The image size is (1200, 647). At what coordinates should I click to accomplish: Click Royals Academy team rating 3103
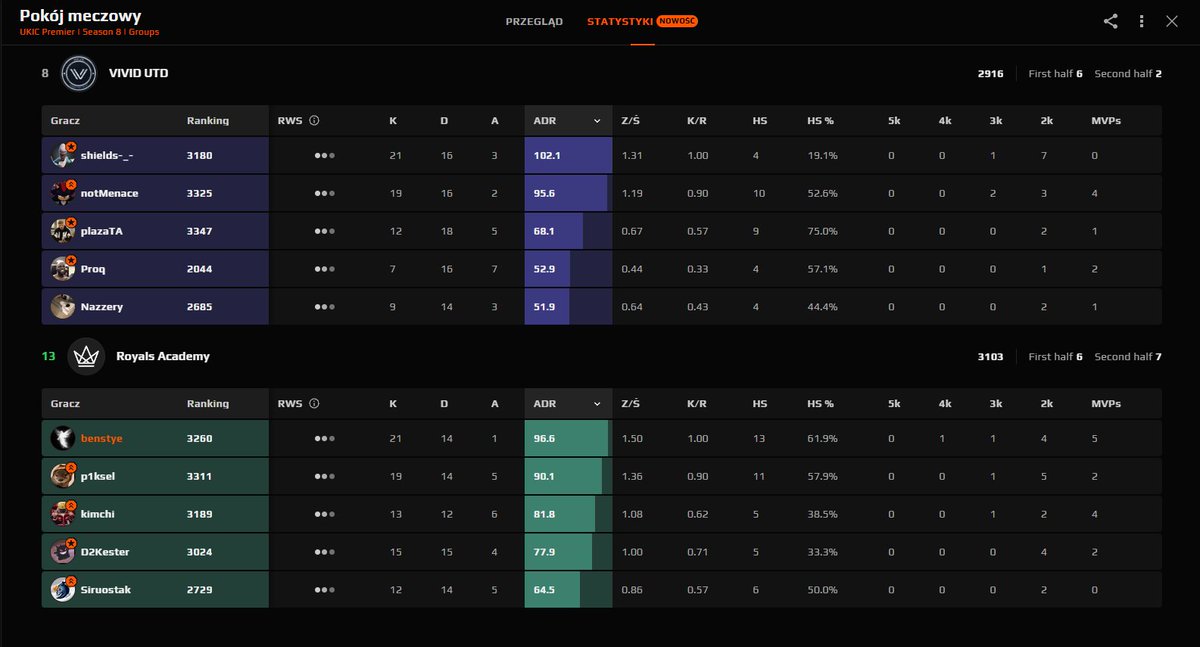tap(991, 357)
